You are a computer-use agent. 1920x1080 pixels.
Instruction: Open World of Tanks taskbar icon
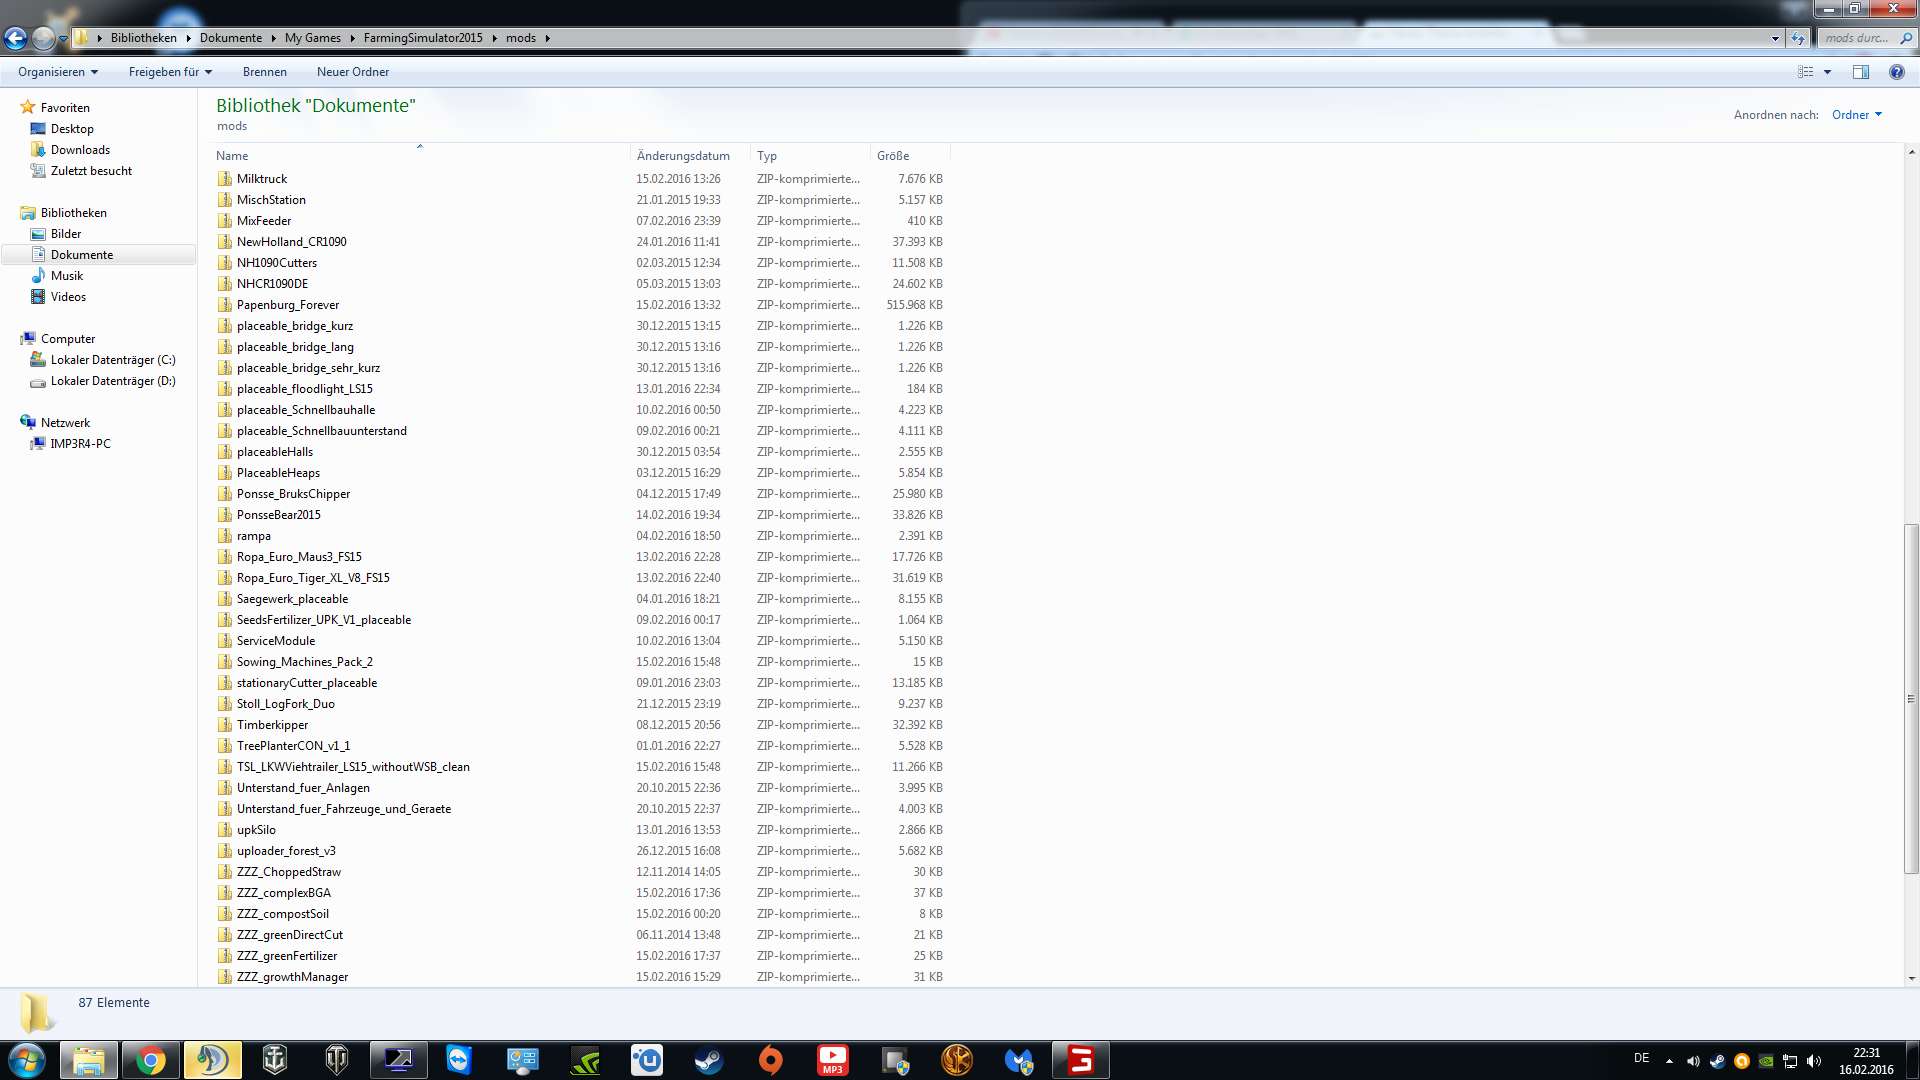point(337,1060)
